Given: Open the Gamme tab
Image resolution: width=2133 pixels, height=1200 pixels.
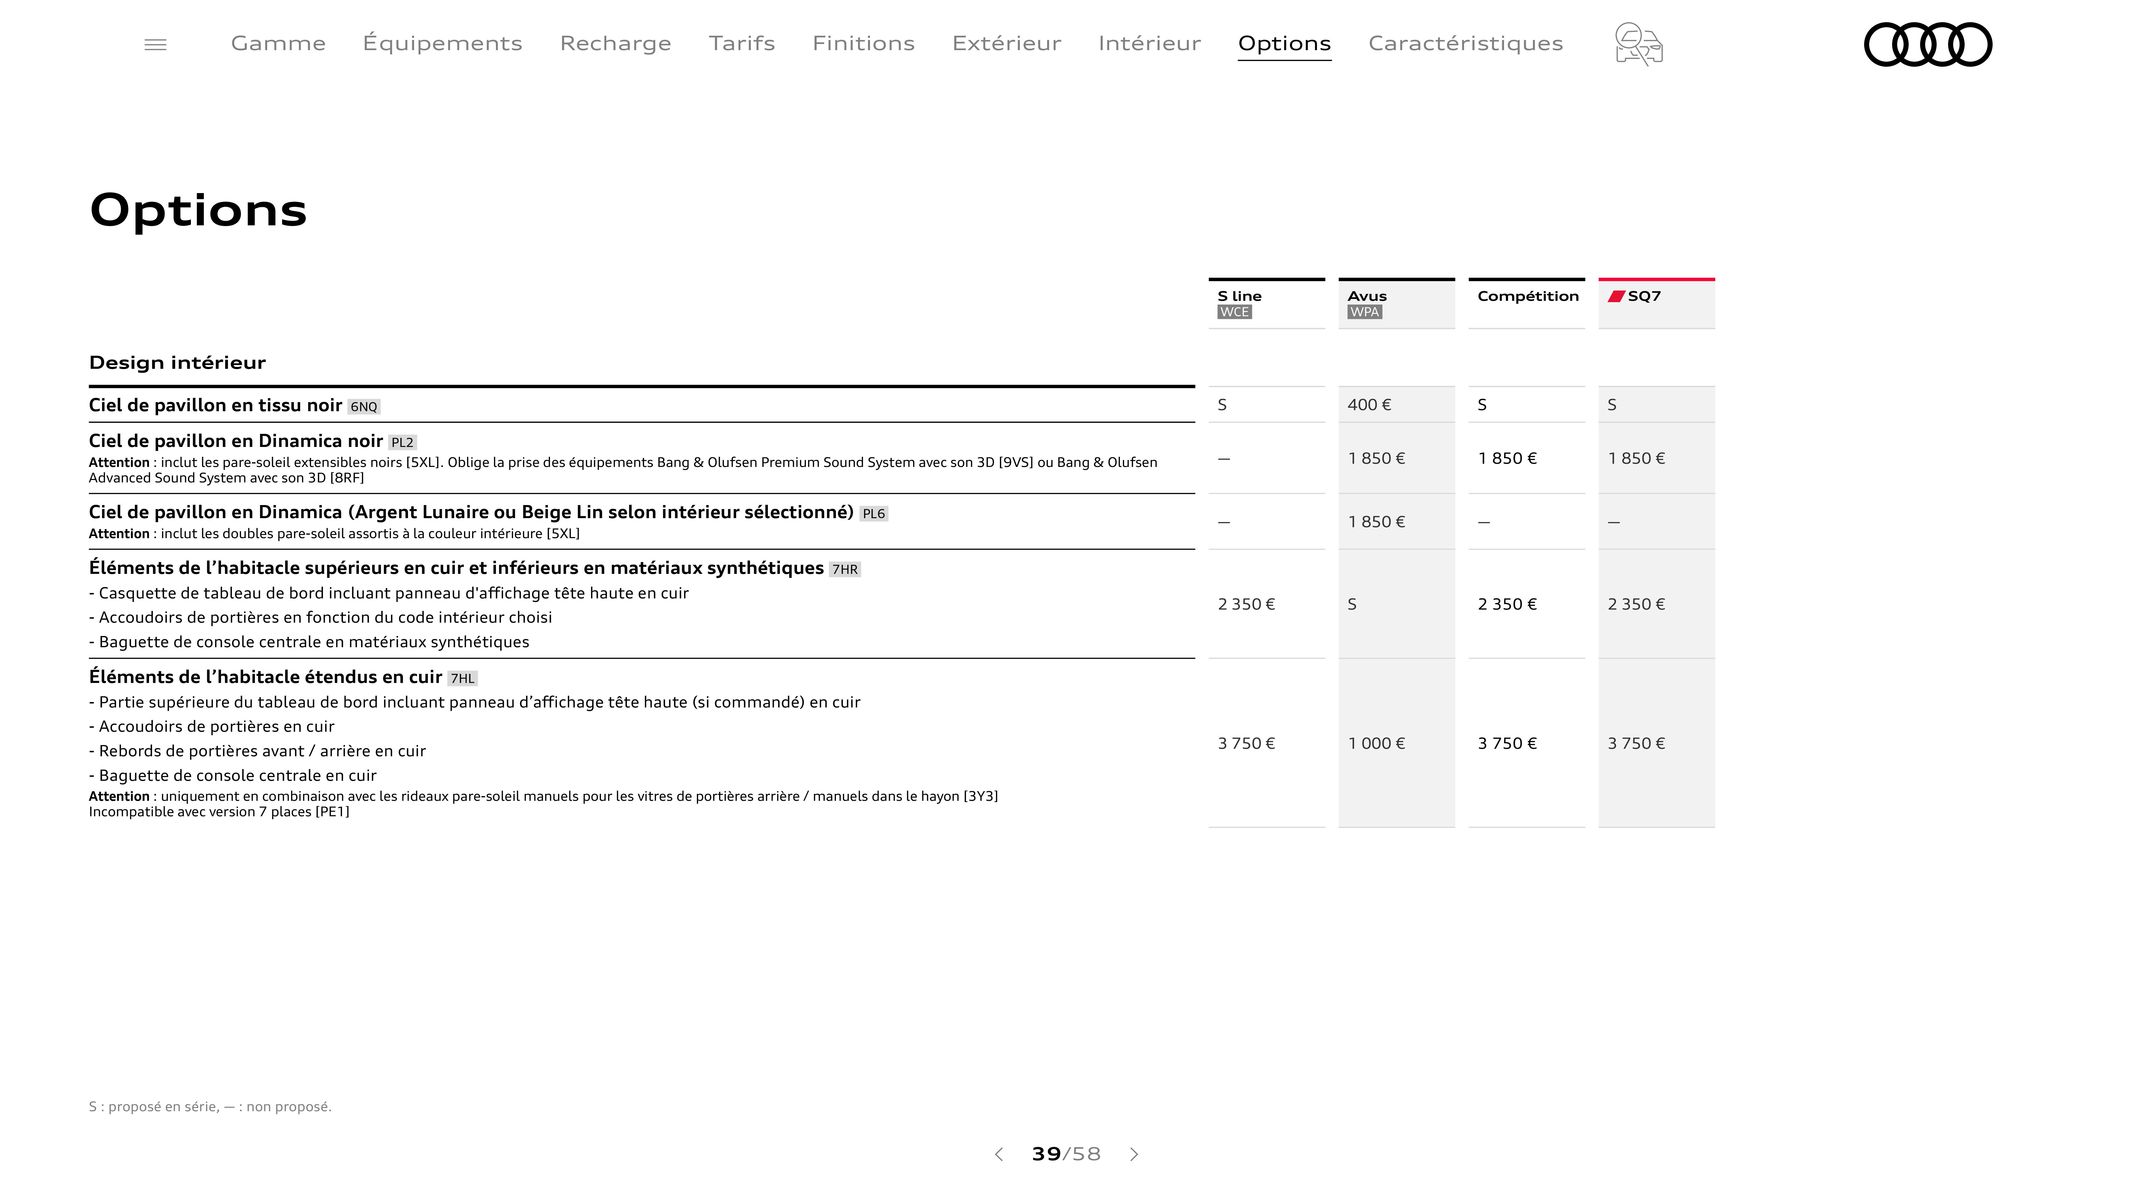Looking at the screenshot, I should click(278, 43).
